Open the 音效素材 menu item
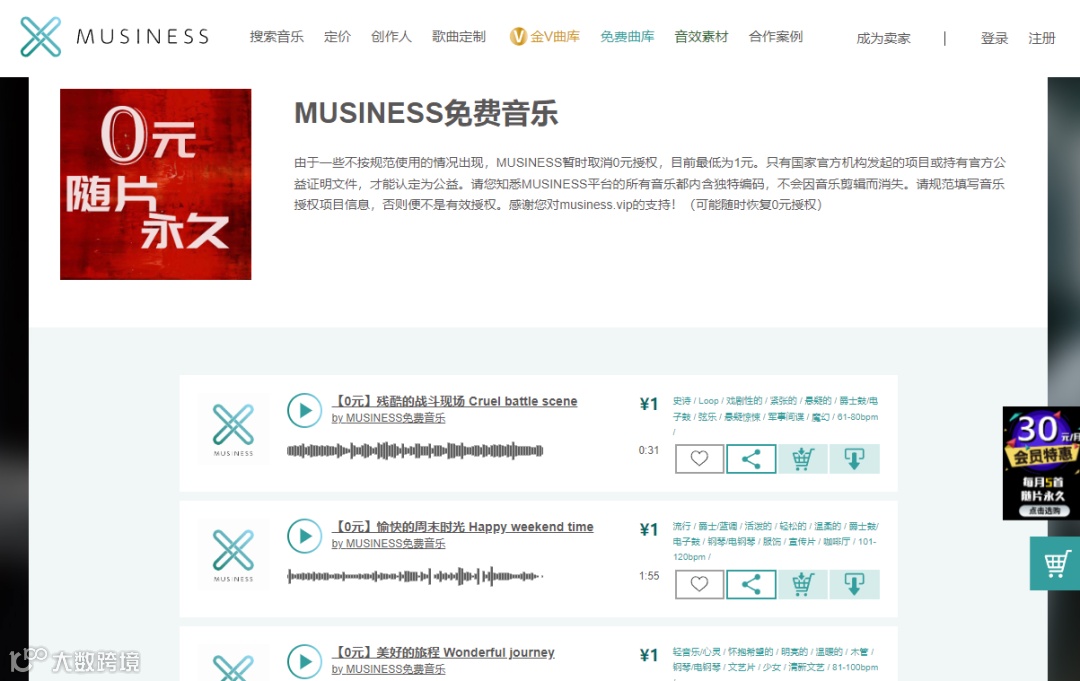 coord(701,36)
